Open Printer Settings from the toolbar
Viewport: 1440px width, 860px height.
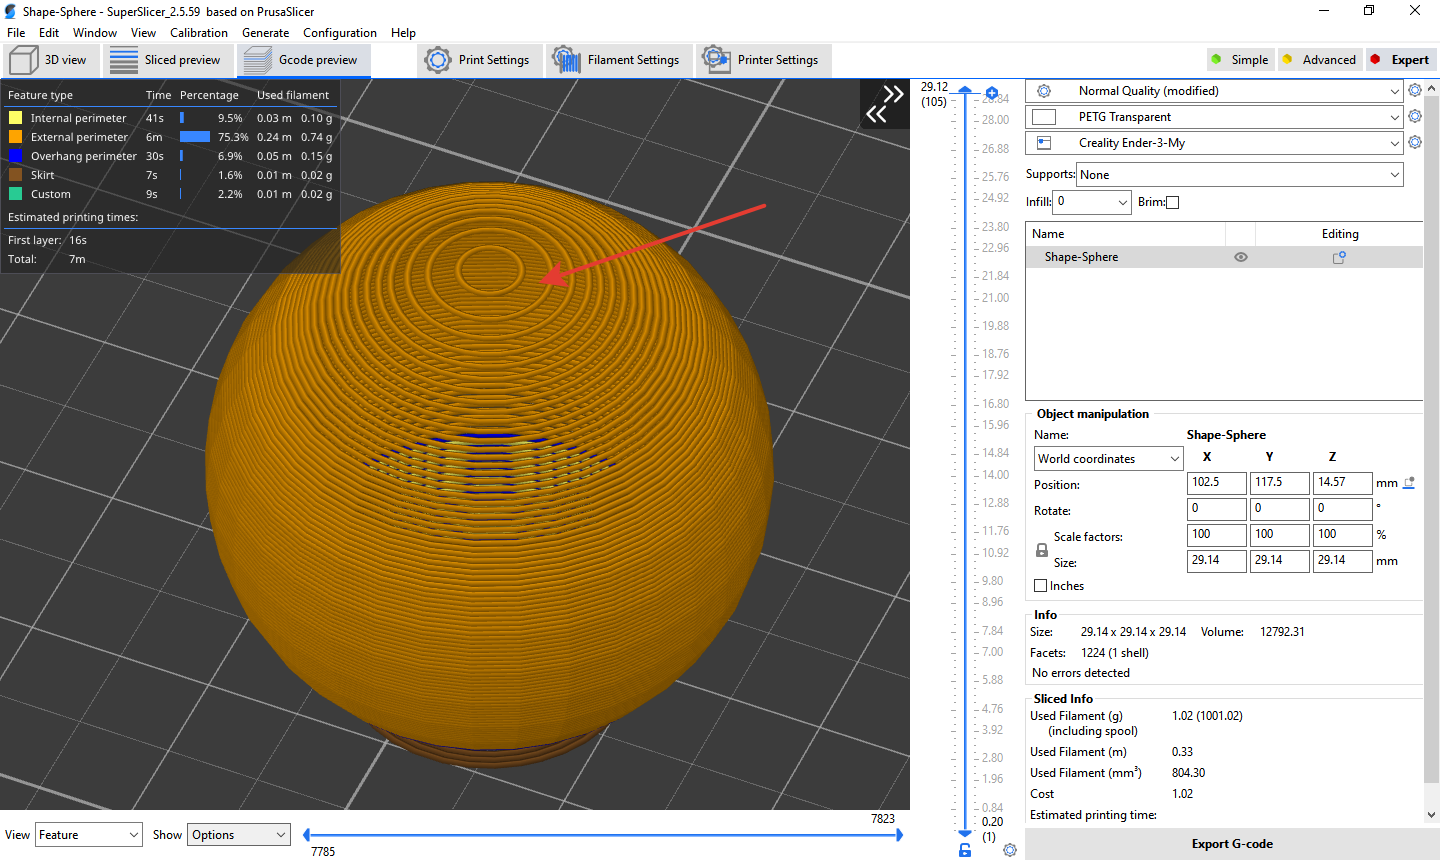point(763,60)
